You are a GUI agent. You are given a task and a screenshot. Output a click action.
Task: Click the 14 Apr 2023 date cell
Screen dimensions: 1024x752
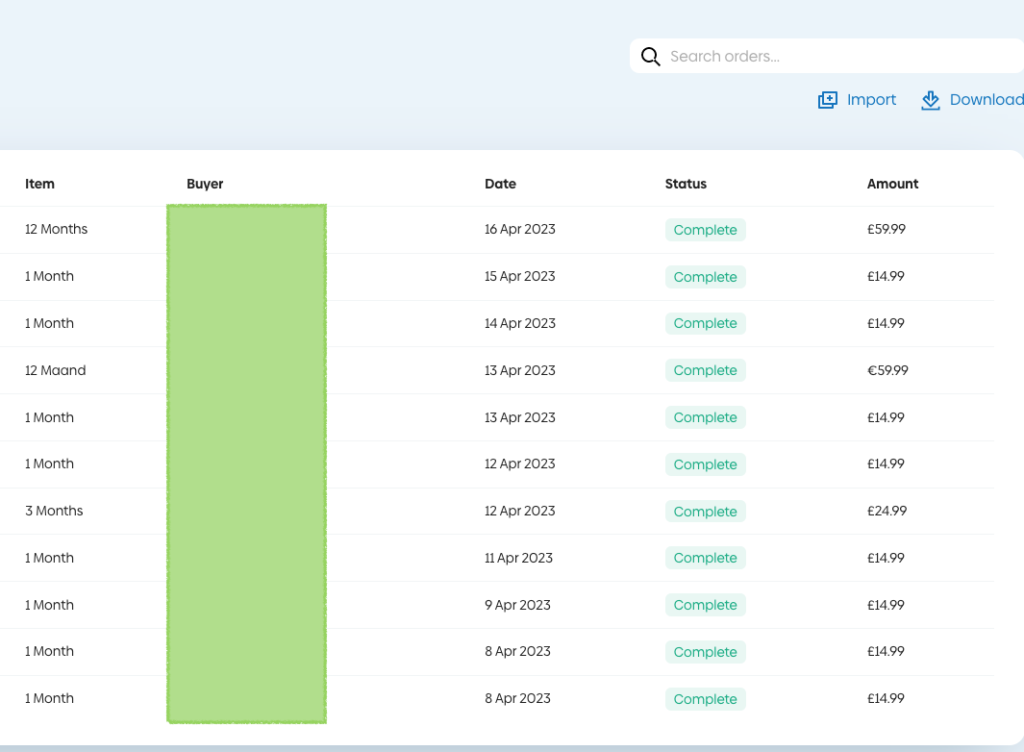pos(520,323)
